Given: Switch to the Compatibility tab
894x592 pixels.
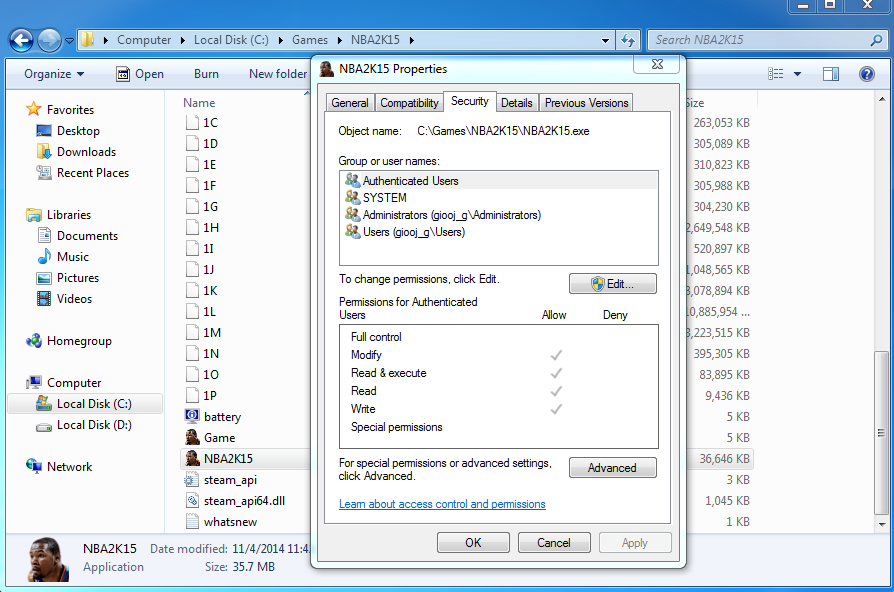Looking at the screenshot, I should (409, 103).
